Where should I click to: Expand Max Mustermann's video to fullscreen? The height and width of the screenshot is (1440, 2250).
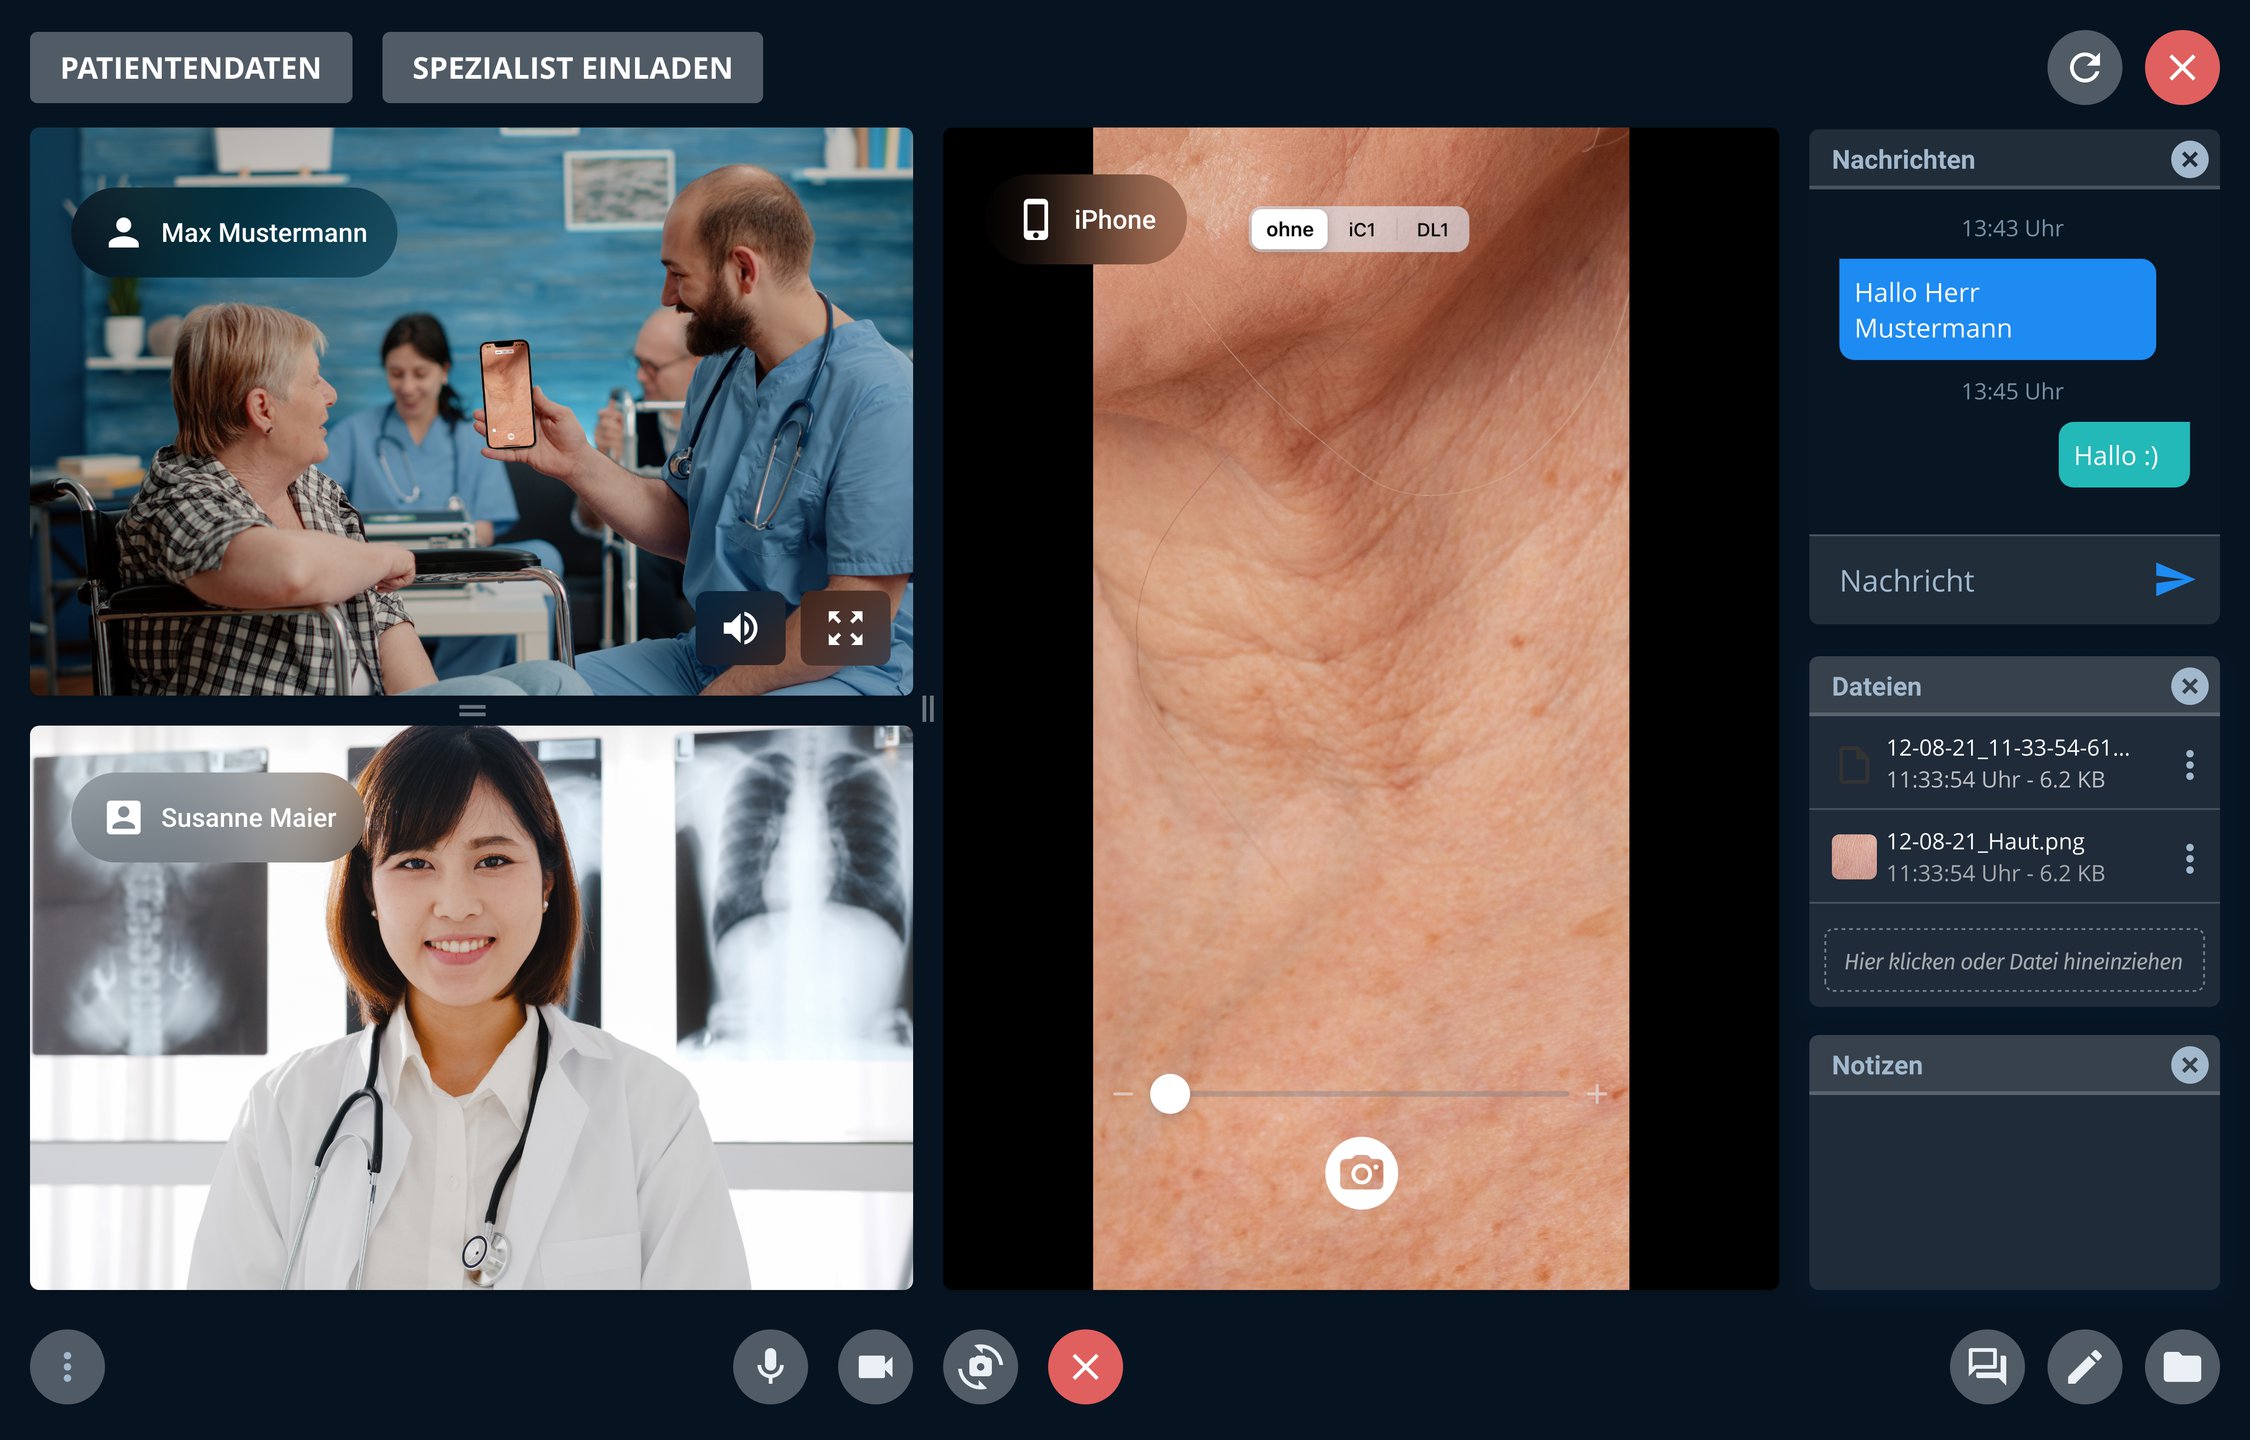[845, 628]
